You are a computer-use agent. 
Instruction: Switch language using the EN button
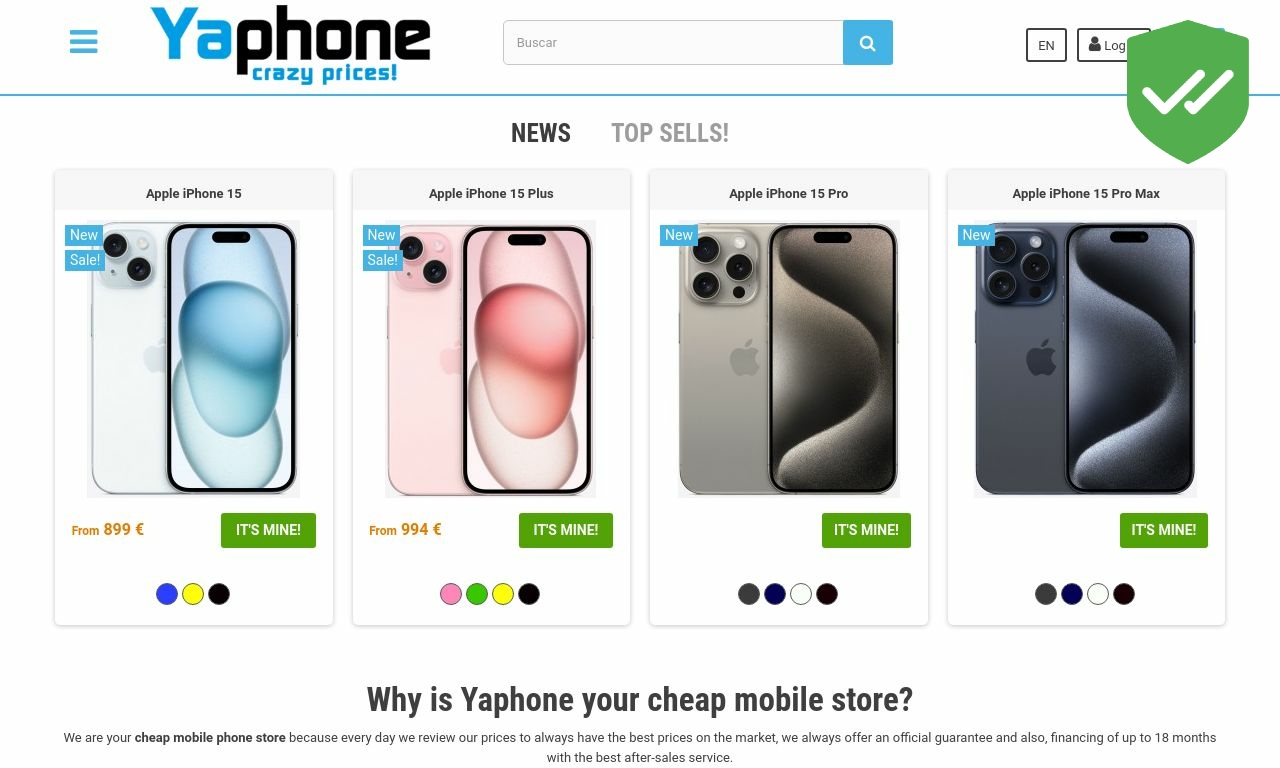(x=1046, y=45)
